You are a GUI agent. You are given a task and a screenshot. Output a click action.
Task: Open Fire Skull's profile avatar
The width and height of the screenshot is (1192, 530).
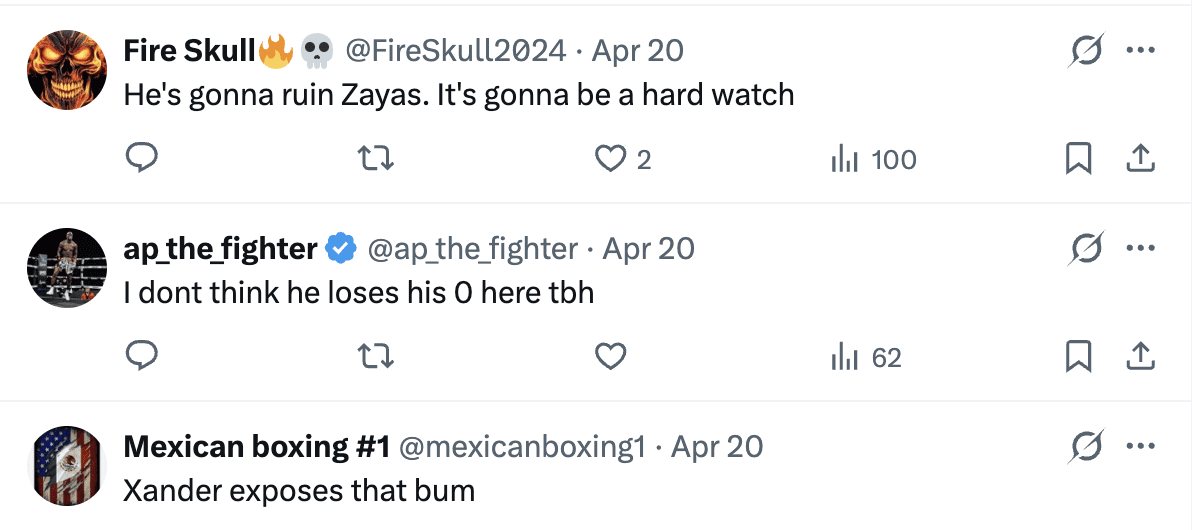pyautogui.click(x=66, y=69)
